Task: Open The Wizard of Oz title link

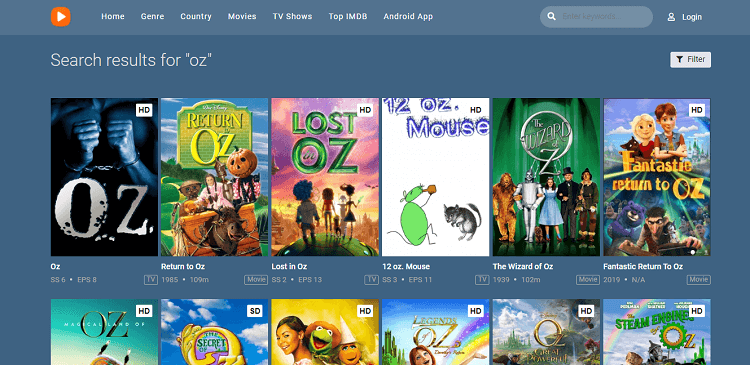Action: pyautogui.click(x=523, y=266)
